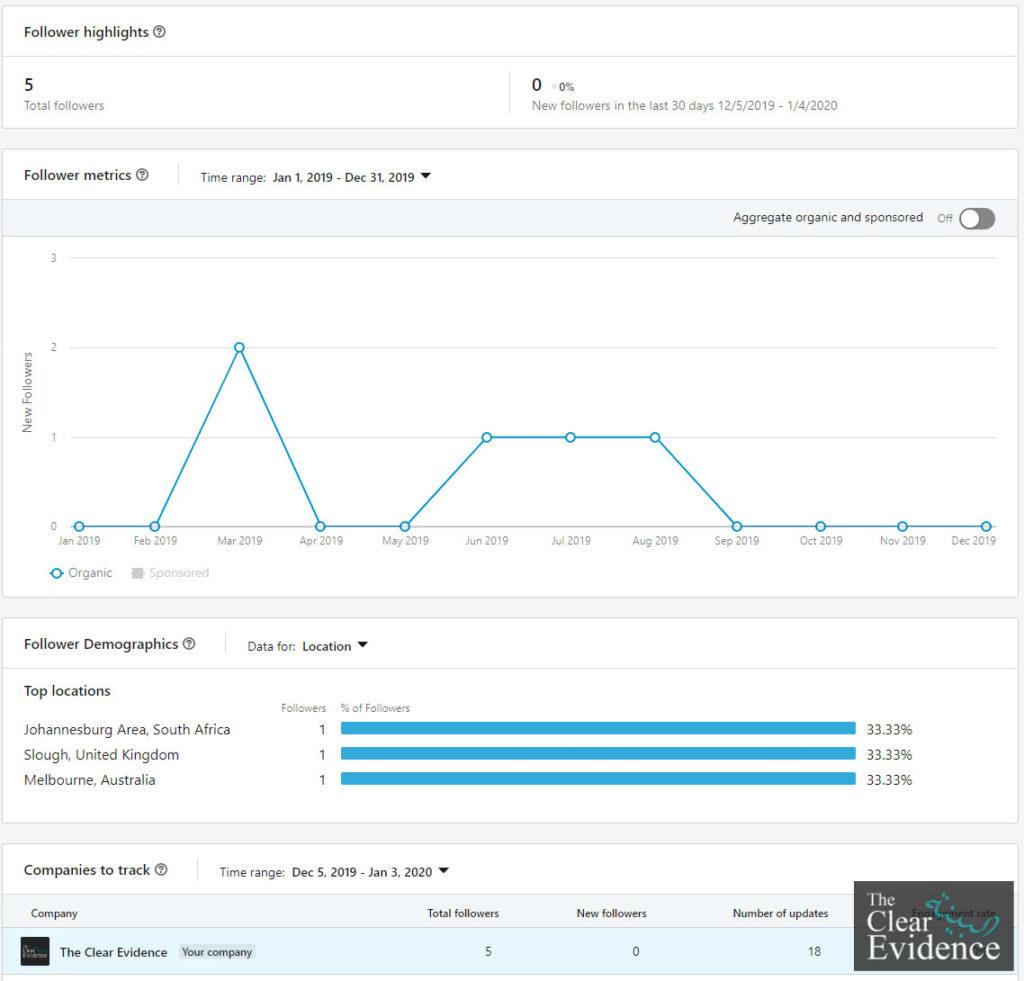This screenshot has width=1024, height=981.
Task: Click the Total followers column header
Action: point(463,913)
